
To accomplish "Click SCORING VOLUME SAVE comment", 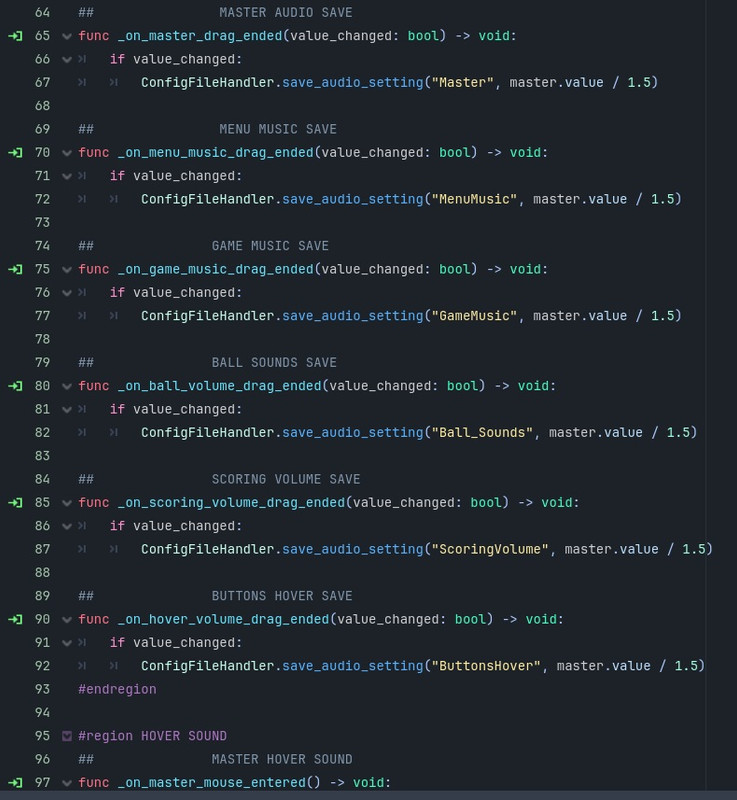I will click(x=286, y=480).
